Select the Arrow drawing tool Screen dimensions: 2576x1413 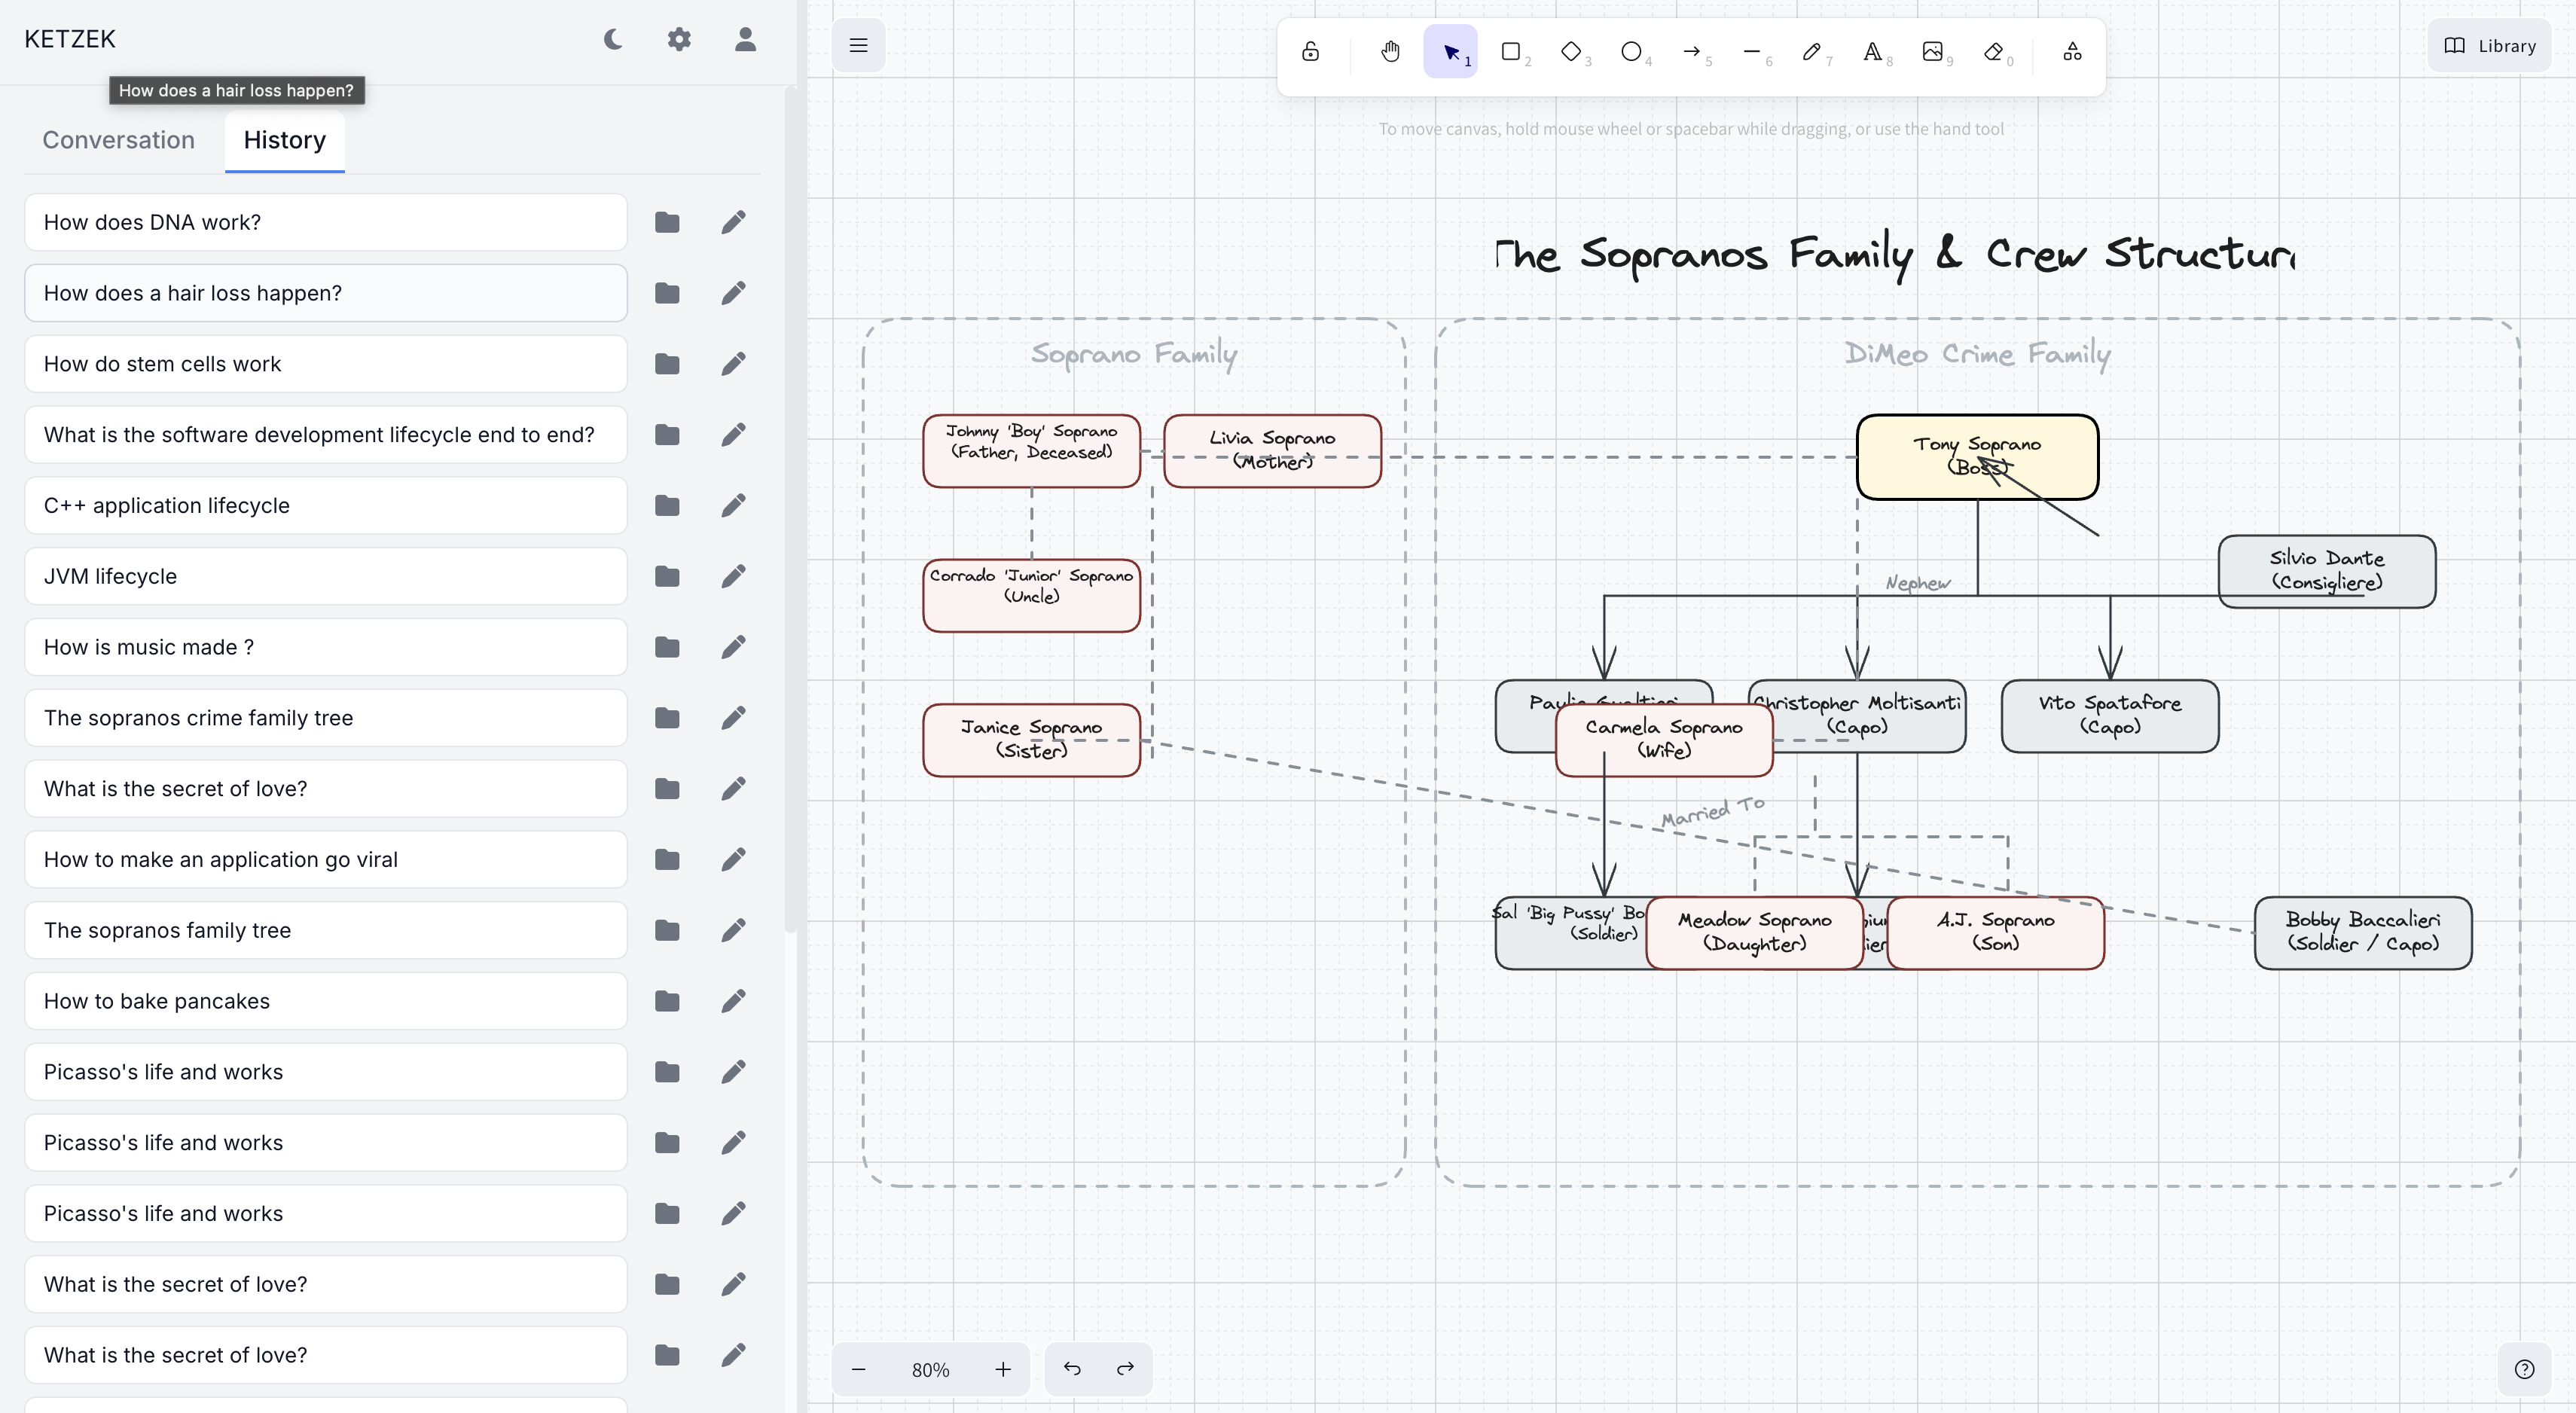[1692, 52]
